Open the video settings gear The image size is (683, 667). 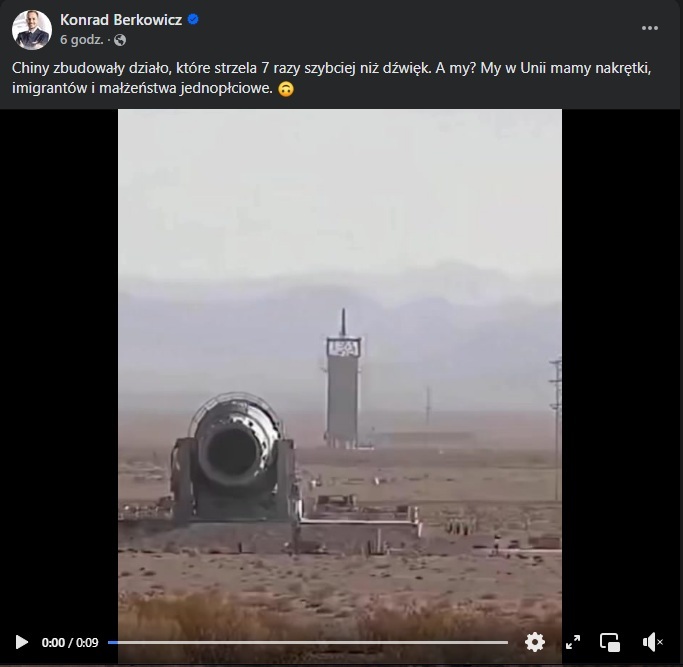pos(535,642)
